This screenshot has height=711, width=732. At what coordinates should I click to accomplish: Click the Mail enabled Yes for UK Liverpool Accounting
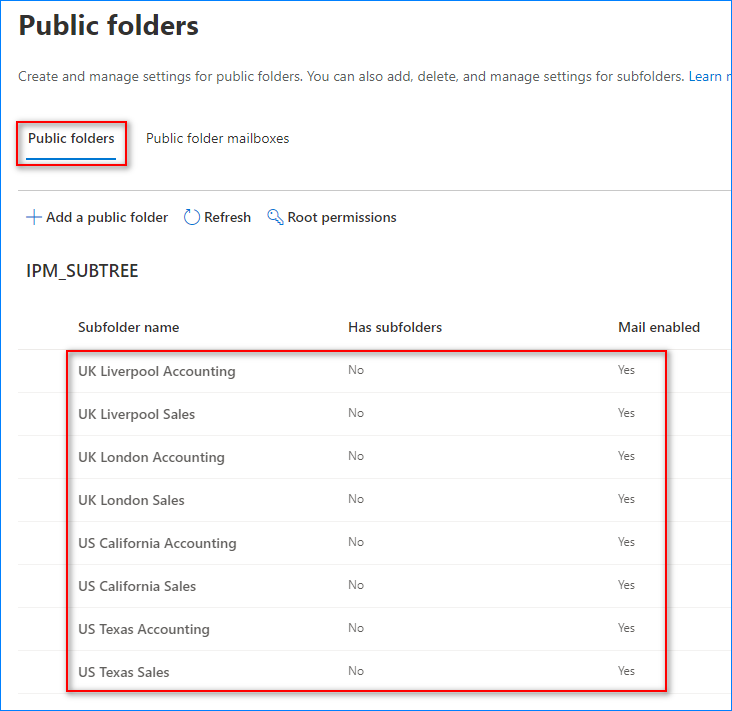click(x=626, y=370)
